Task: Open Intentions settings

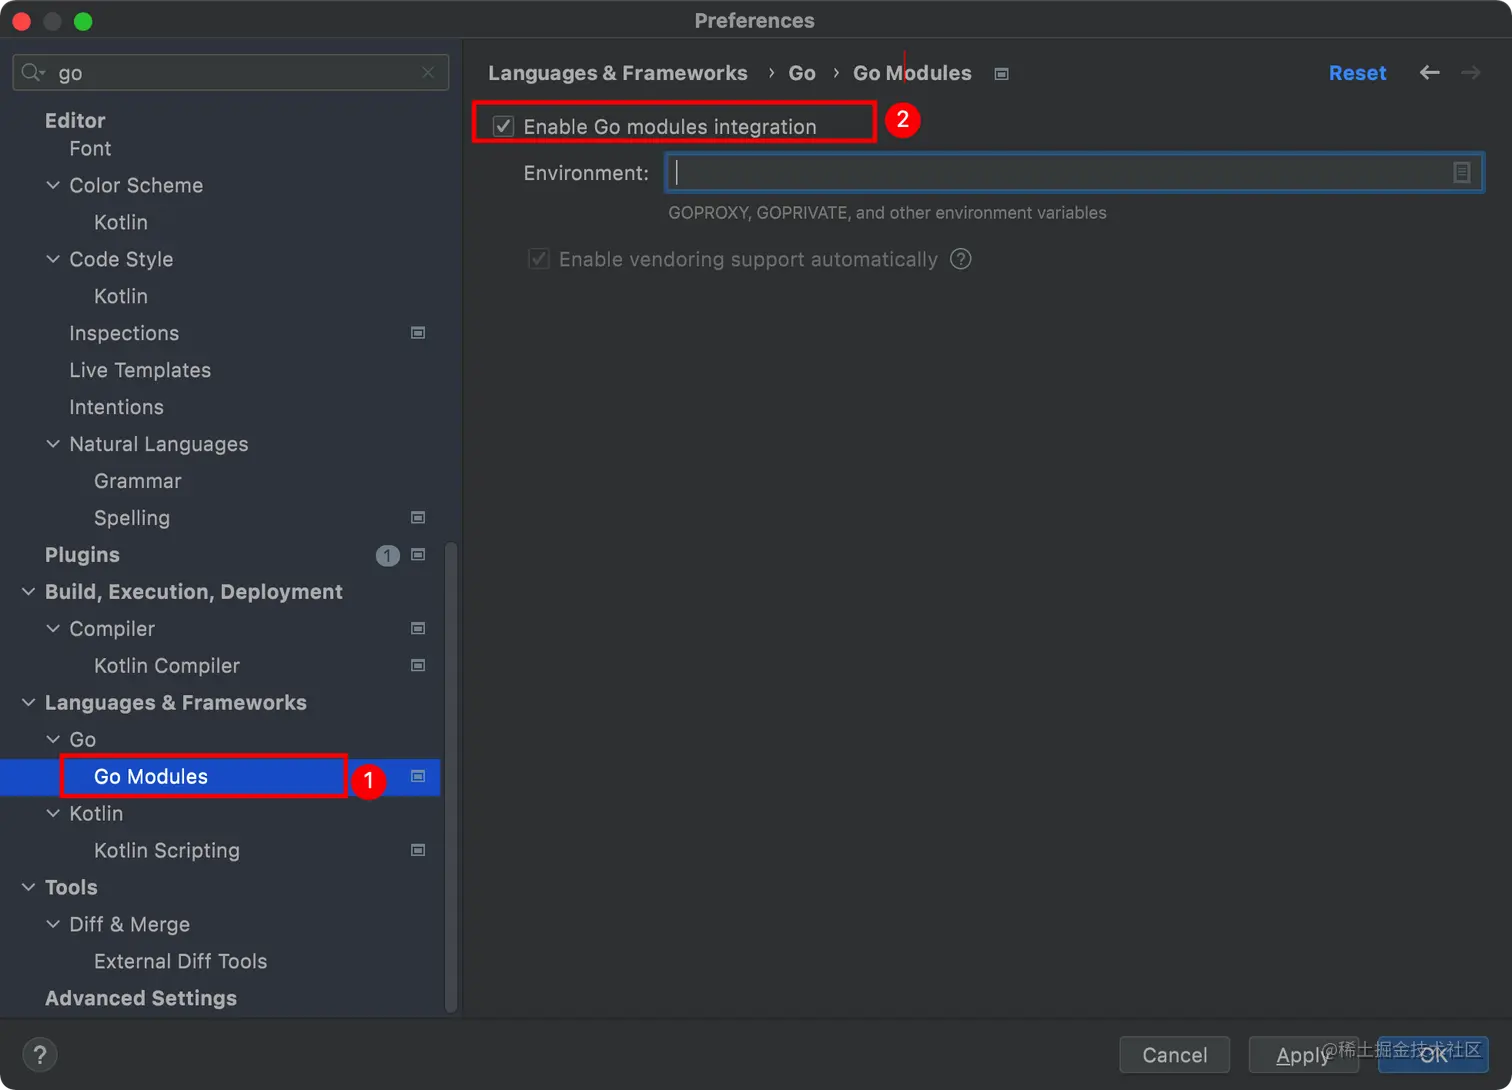Action: (116, 407)
